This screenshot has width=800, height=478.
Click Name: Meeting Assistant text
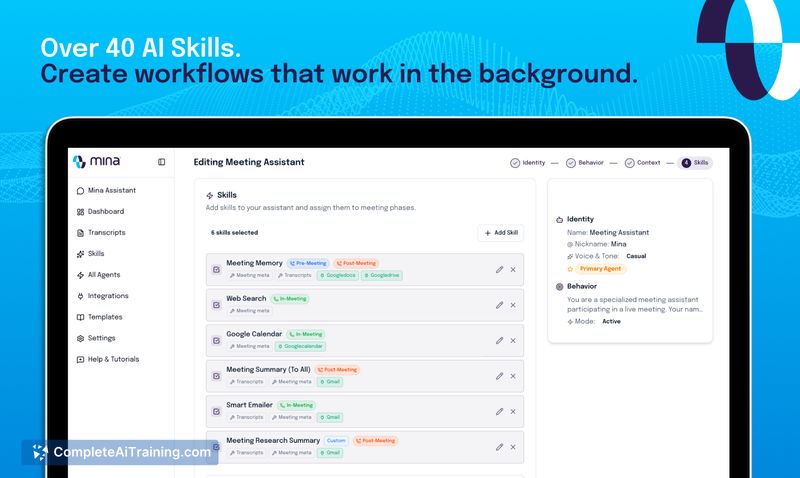(608, 233)
